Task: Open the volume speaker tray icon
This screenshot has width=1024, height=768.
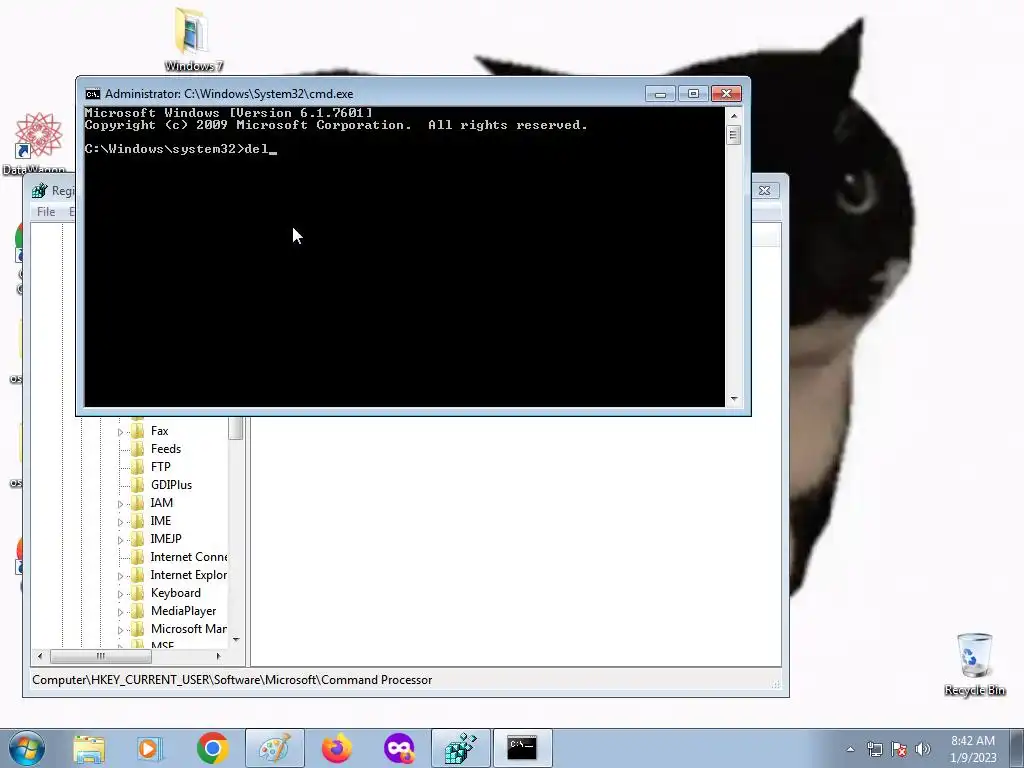Action: [x=923, y=749]
